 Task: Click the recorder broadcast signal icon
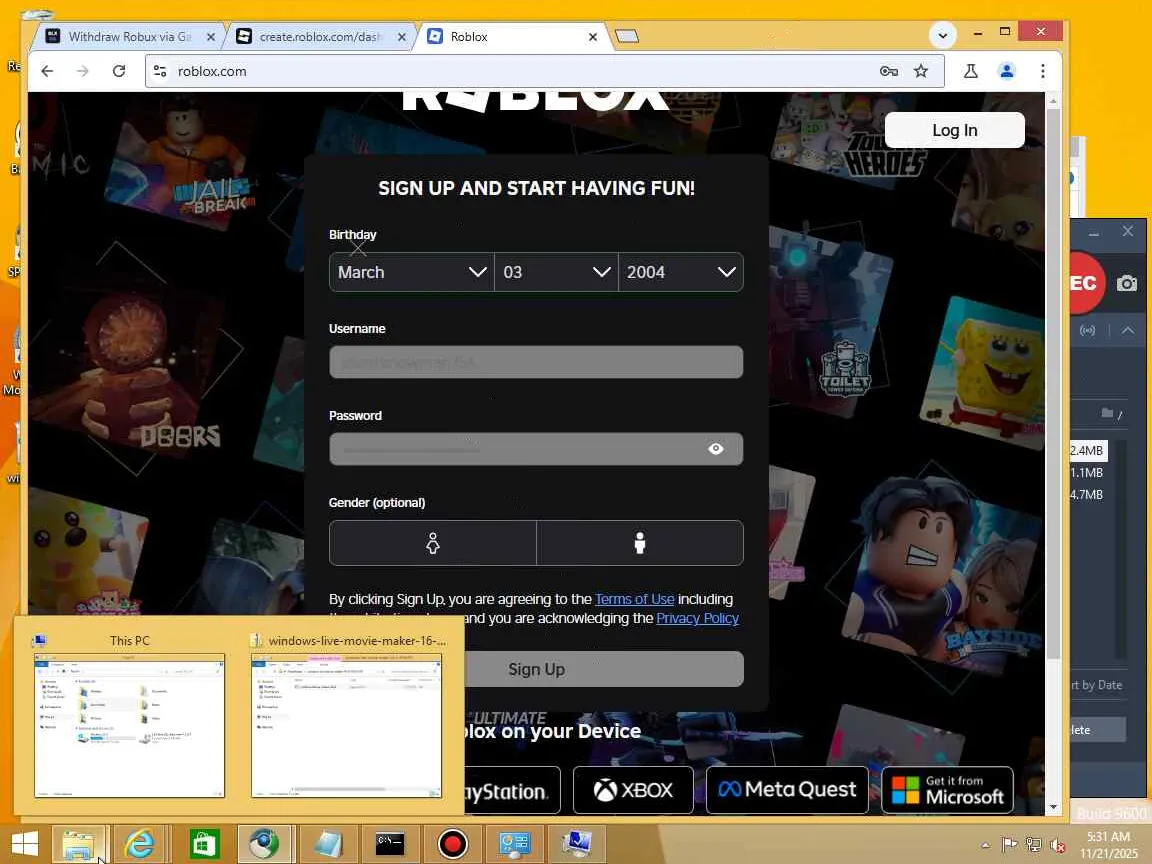[1087, 331]
